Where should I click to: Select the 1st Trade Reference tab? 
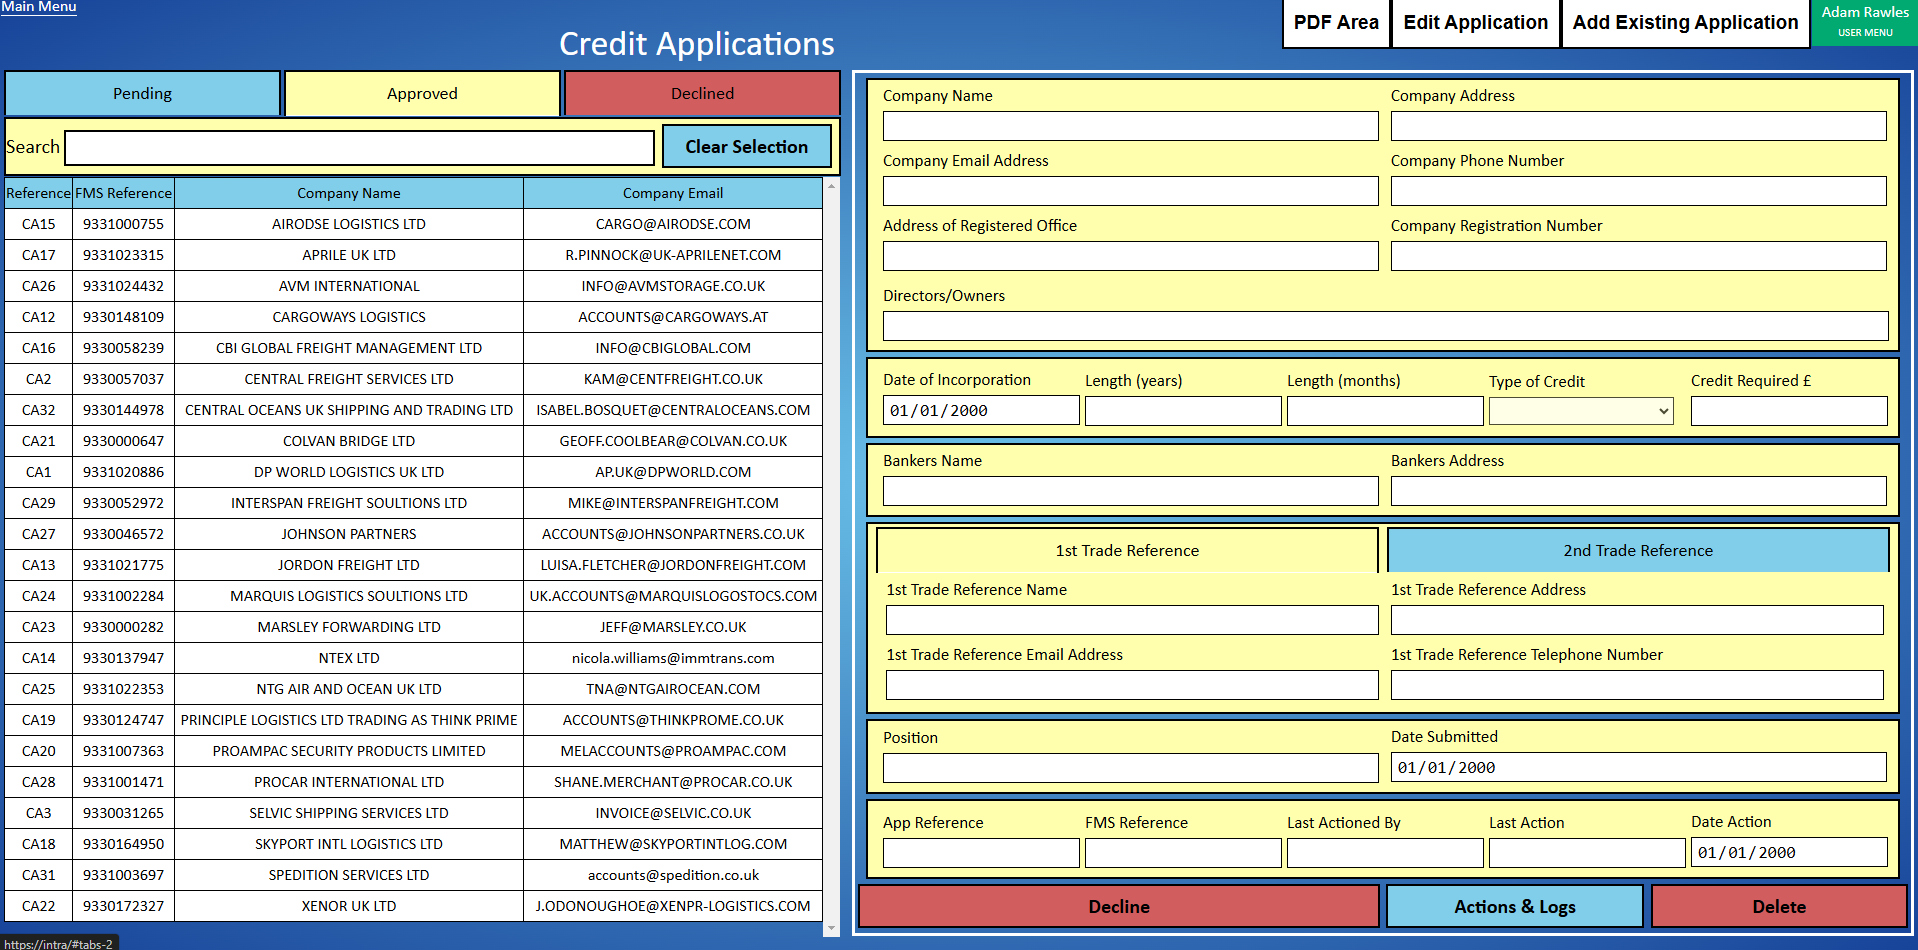tap(1126, 550)
